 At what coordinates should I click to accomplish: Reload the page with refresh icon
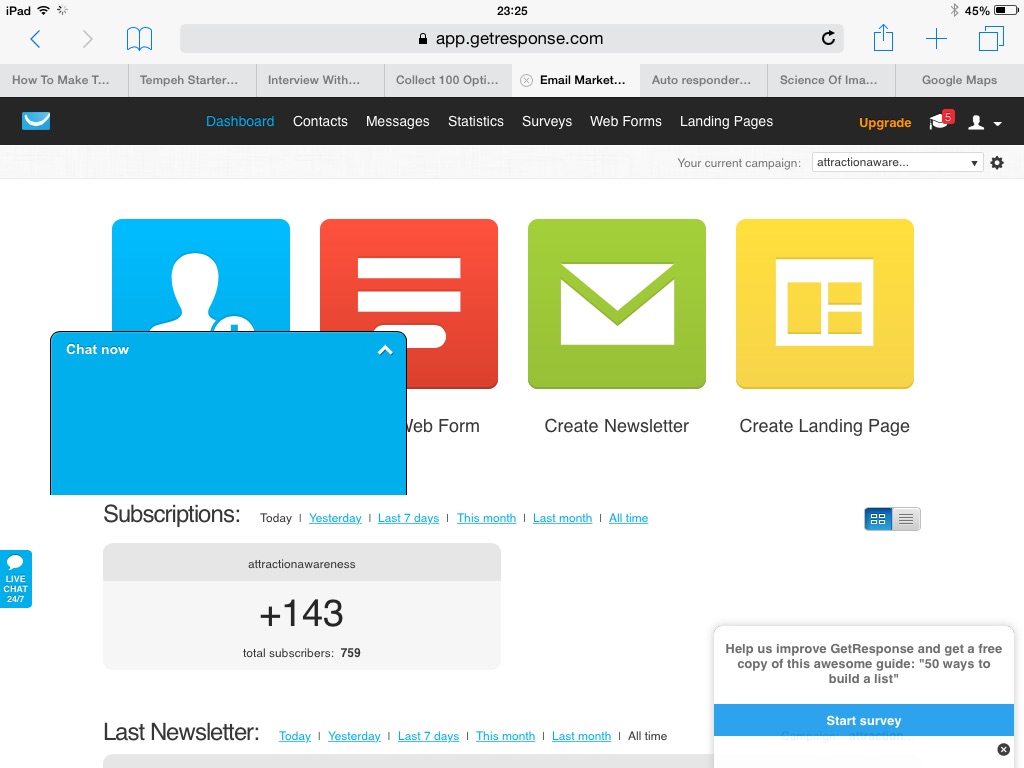tap(828, 39)
